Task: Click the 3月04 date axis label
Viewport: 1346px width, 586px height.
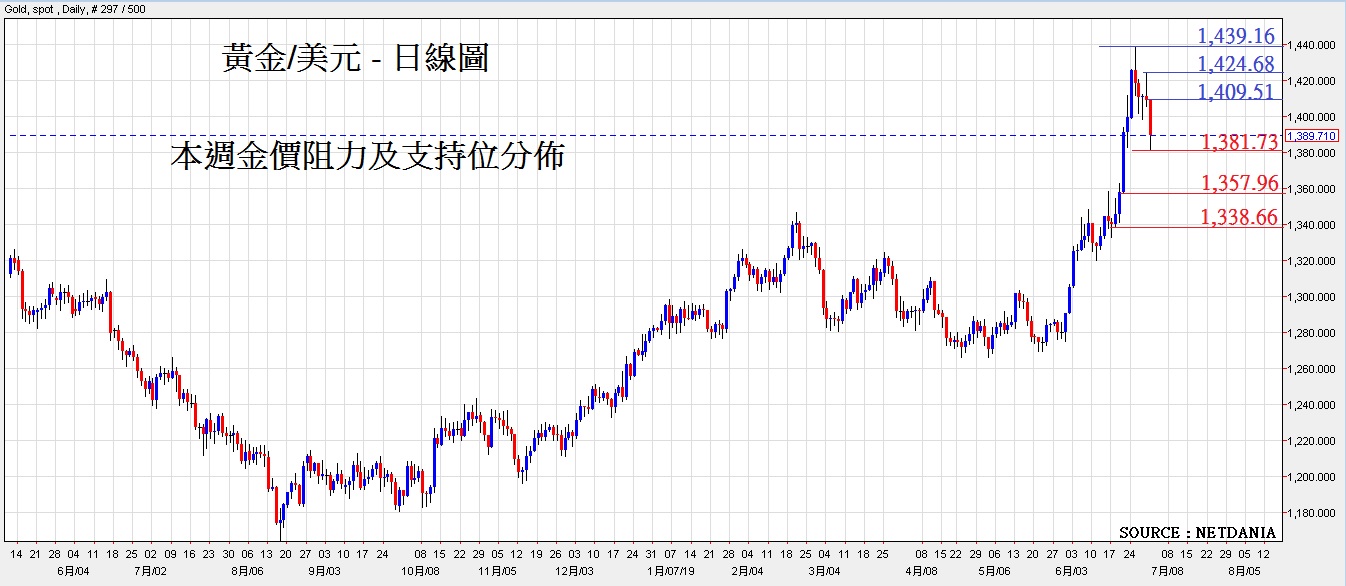Action: pyautogui.click(x=824, y=570)
